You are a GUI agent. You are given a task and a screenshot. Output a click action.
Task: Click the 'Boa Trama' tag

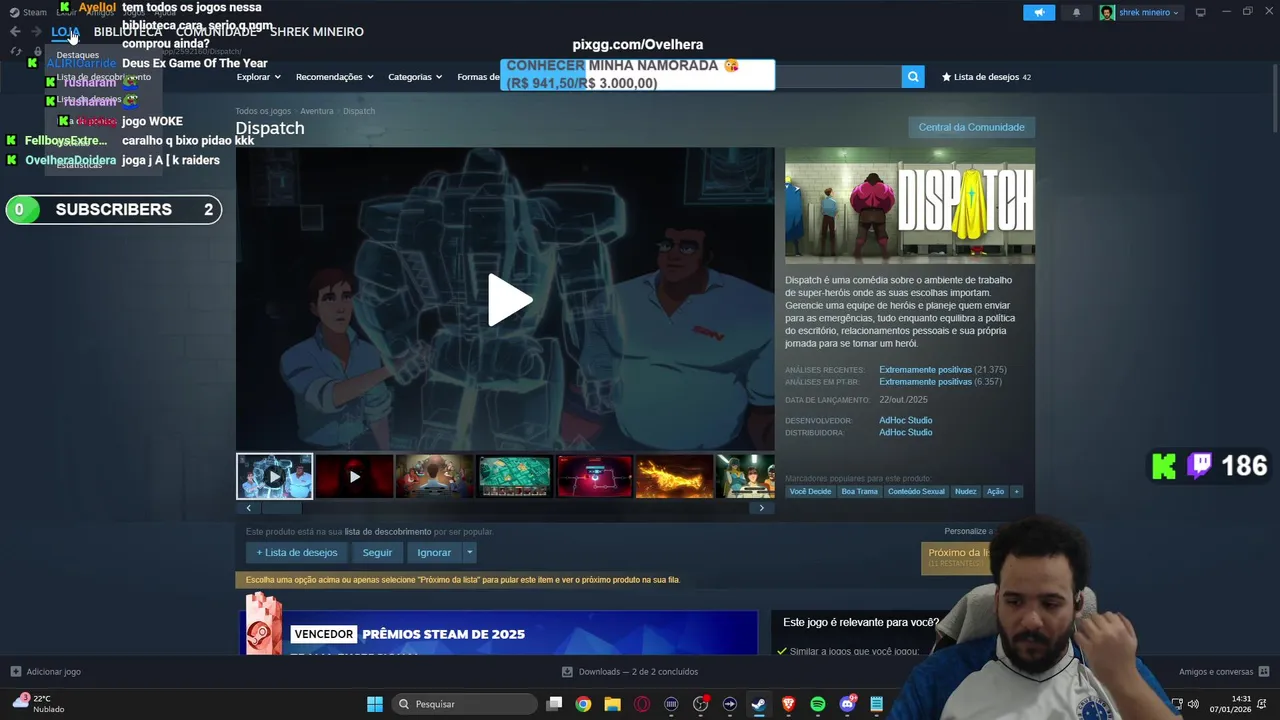[x=859, y=491]
